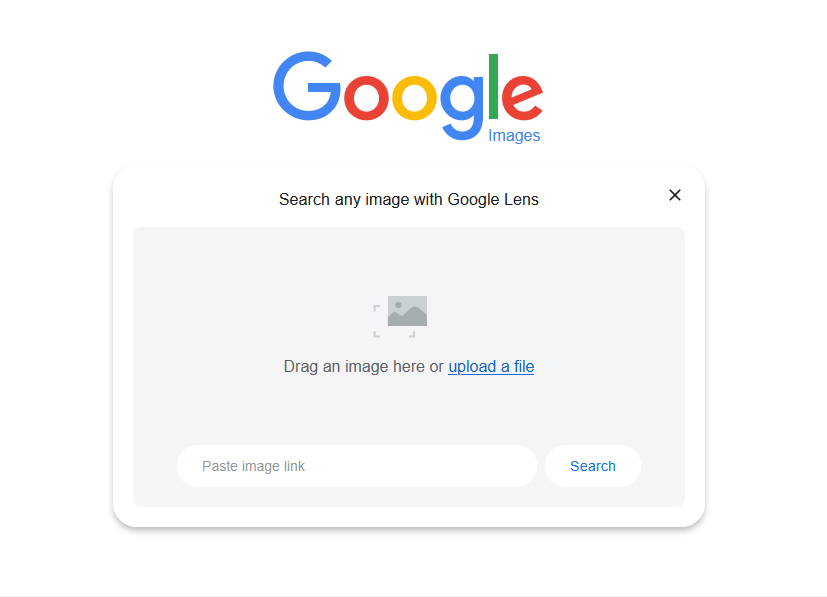Click the blue capital G in the Google logo
This screenshot has height=597, width=827.
307,86
